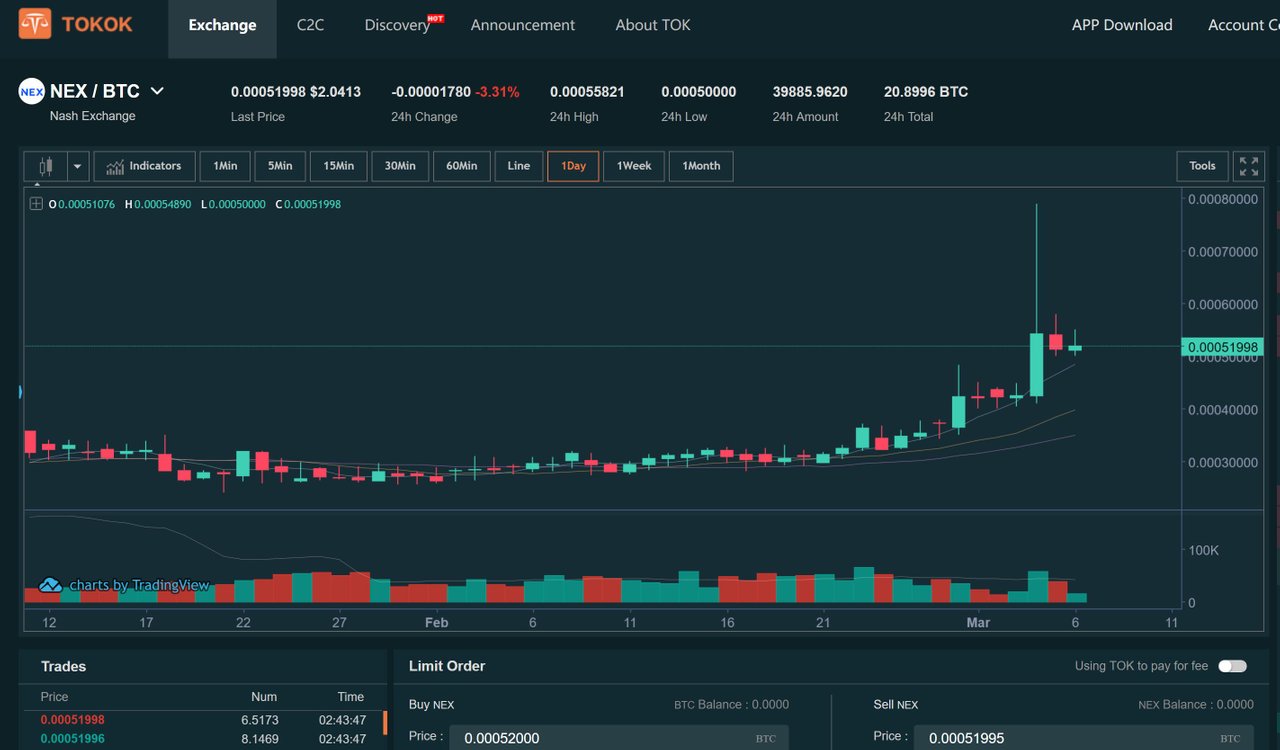Collapse the OHLC legend box icon
This screenshot has height=750, width=1280.
36,204
